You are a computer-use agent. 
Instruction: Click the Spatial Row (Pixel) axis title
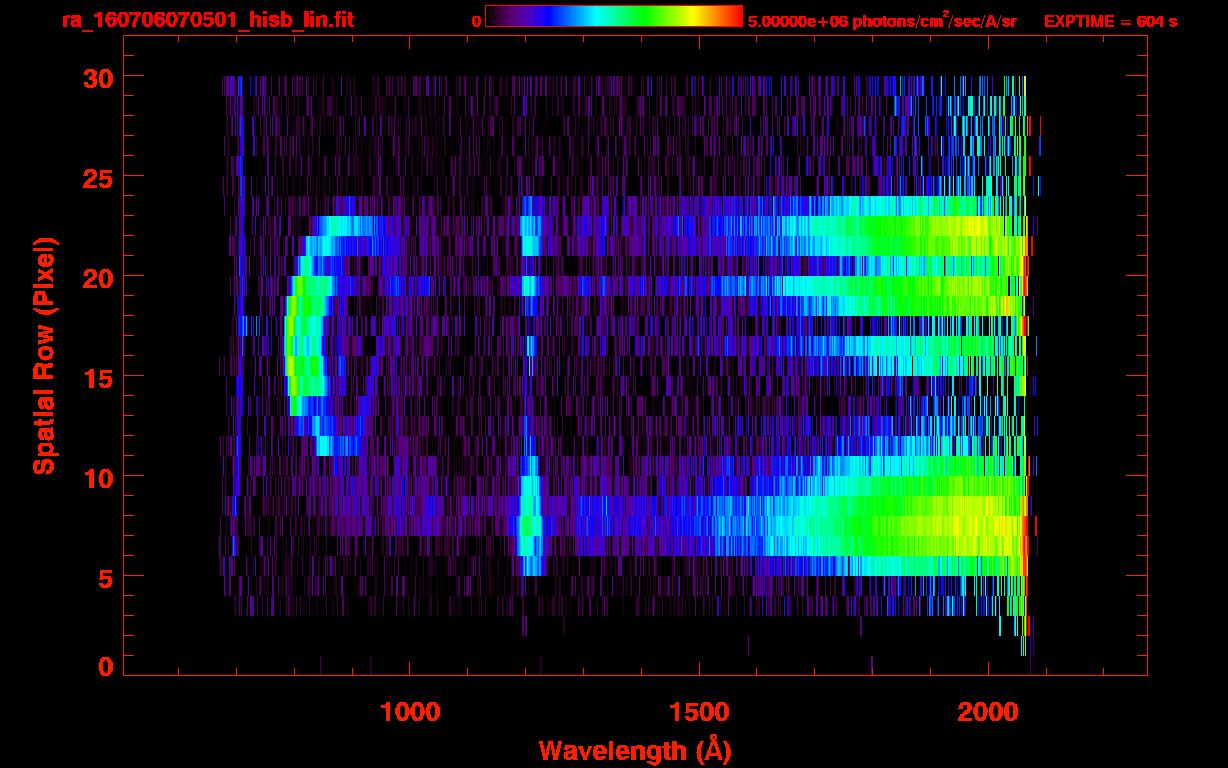(x=44, y=355)
